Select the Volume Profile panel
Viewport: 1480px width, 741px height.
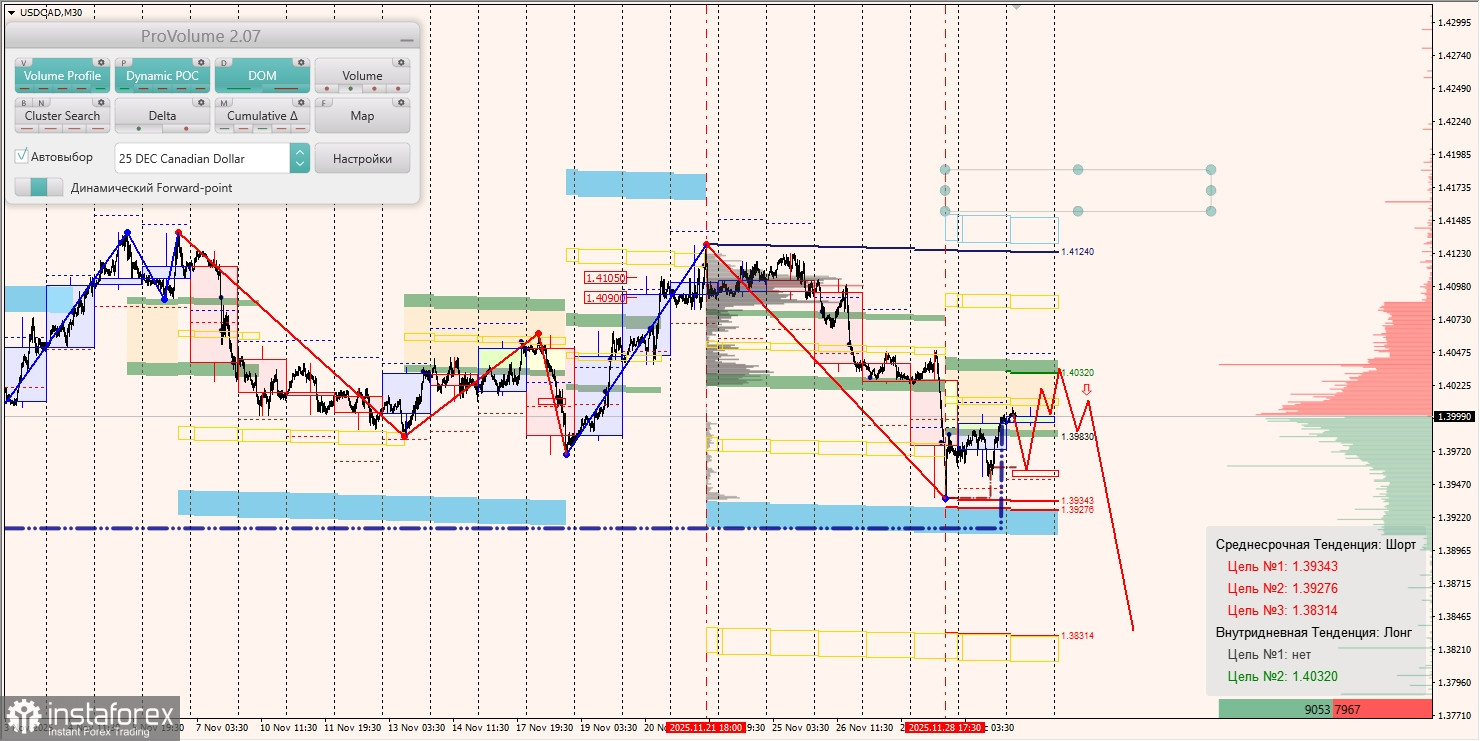tap(61, 75)
